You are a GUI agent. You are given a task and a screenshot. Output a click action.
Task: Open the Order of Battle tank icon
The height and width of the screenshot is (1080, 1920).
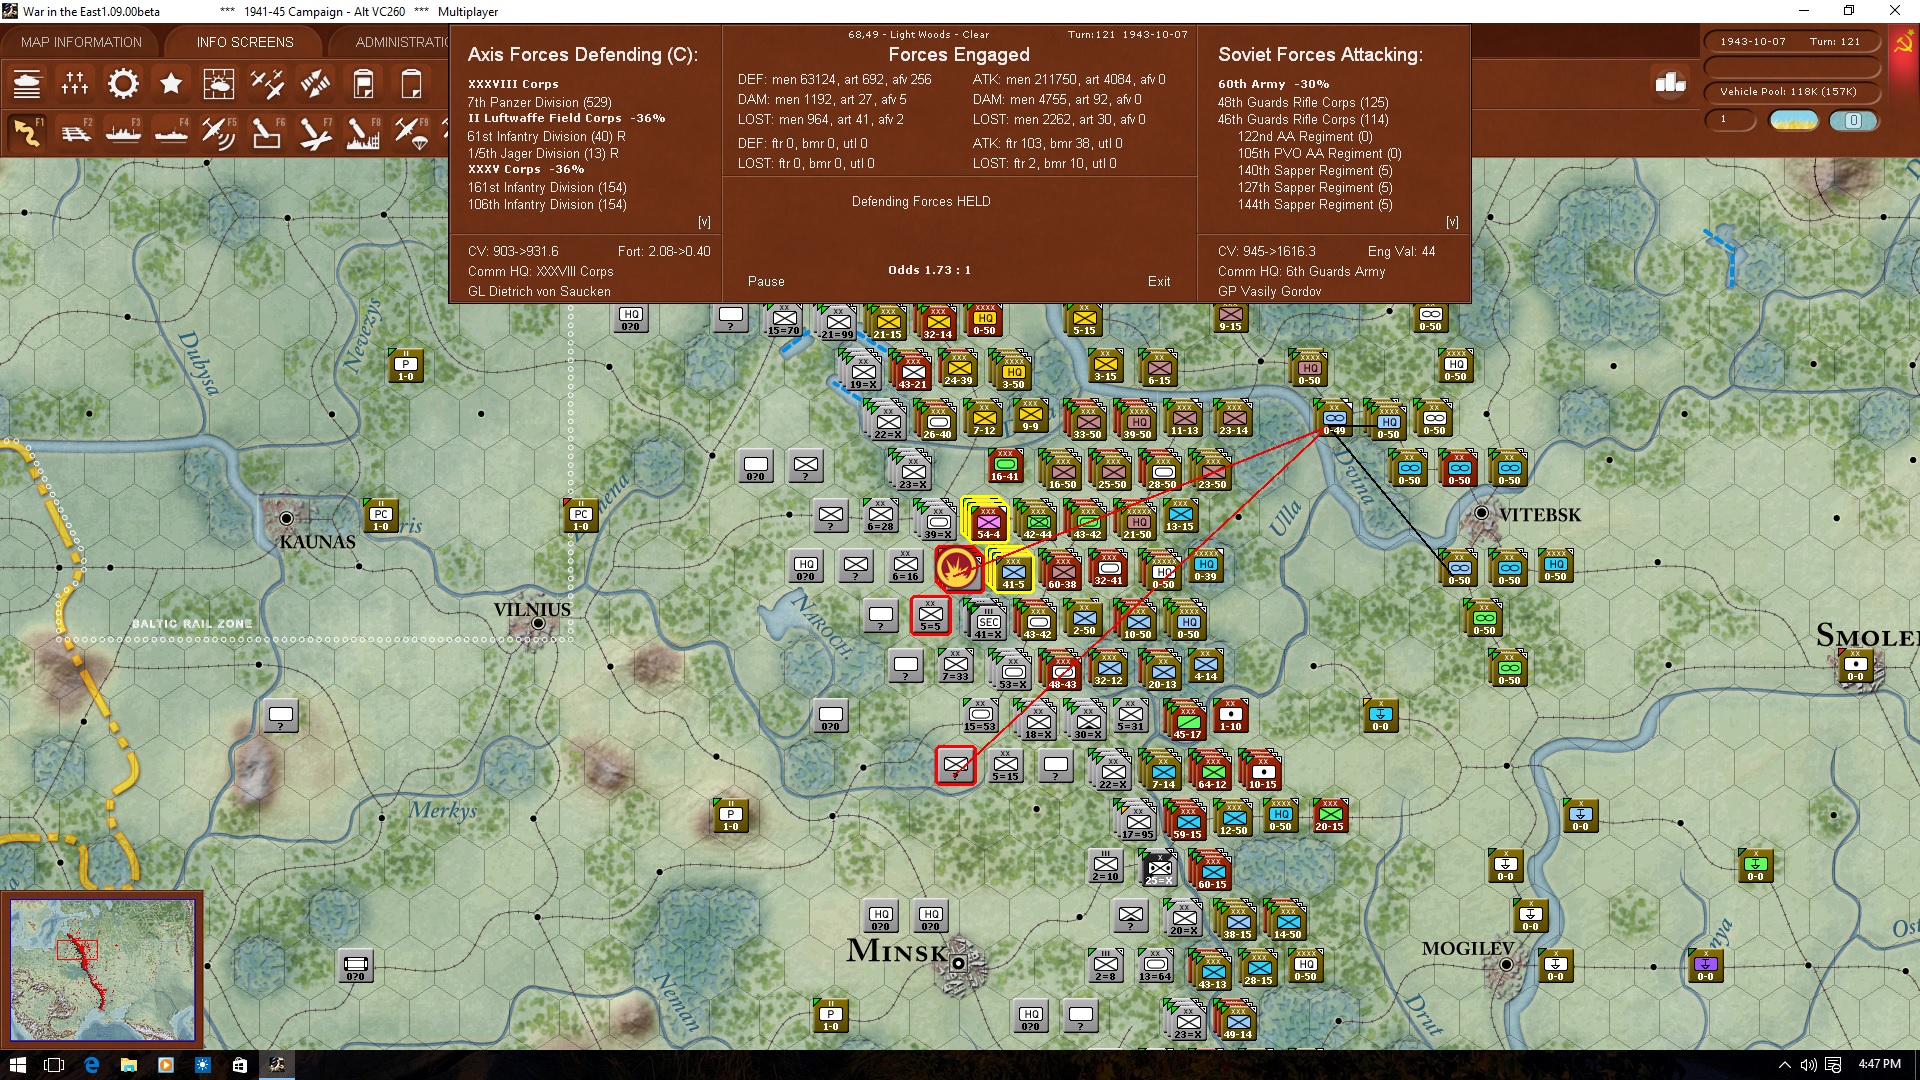pyautogui.click(x=27, y=84)
